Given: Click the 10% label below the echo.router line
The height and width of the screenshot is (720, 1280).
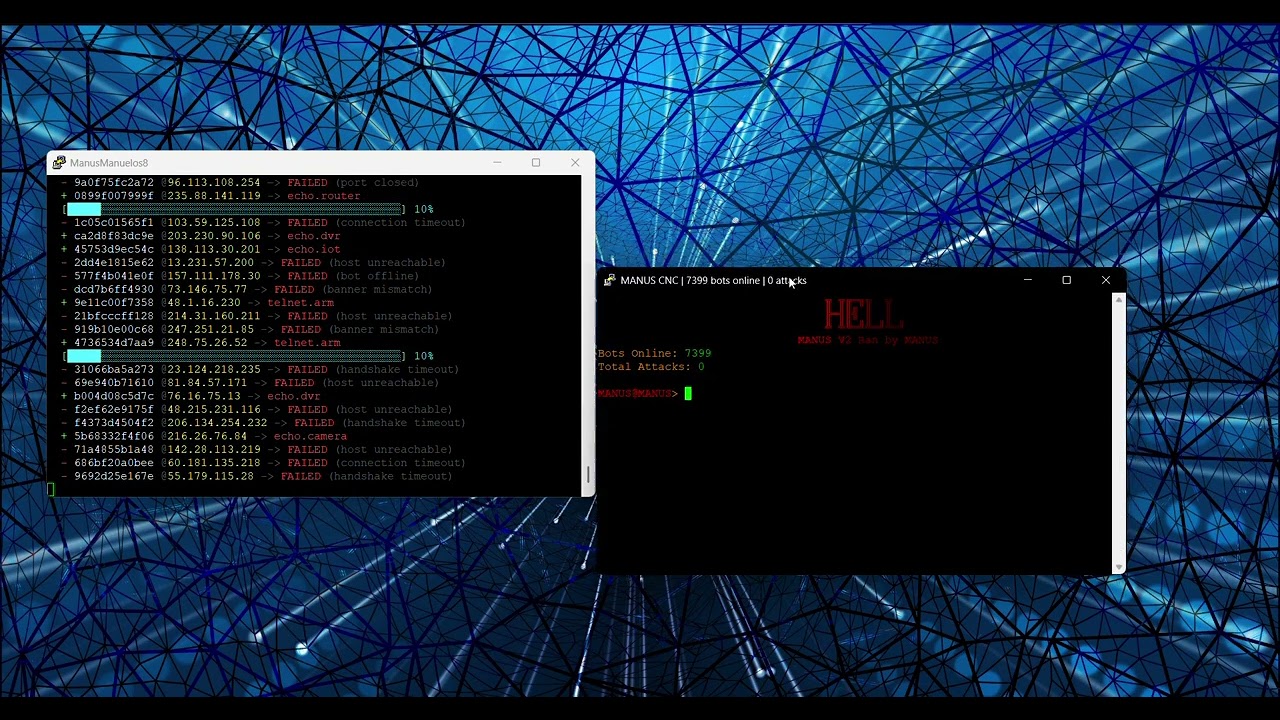Looking at the screenshot, I should pos(424,209).
